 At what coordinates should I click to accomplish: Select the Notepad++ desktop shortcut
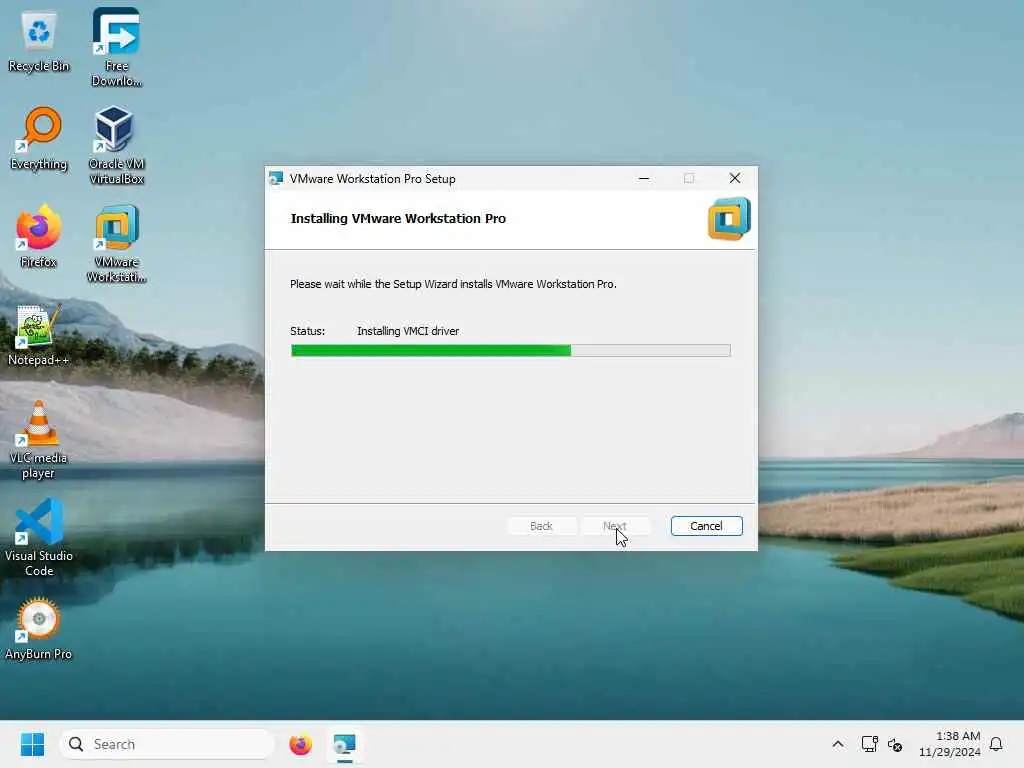coord(39,335)
